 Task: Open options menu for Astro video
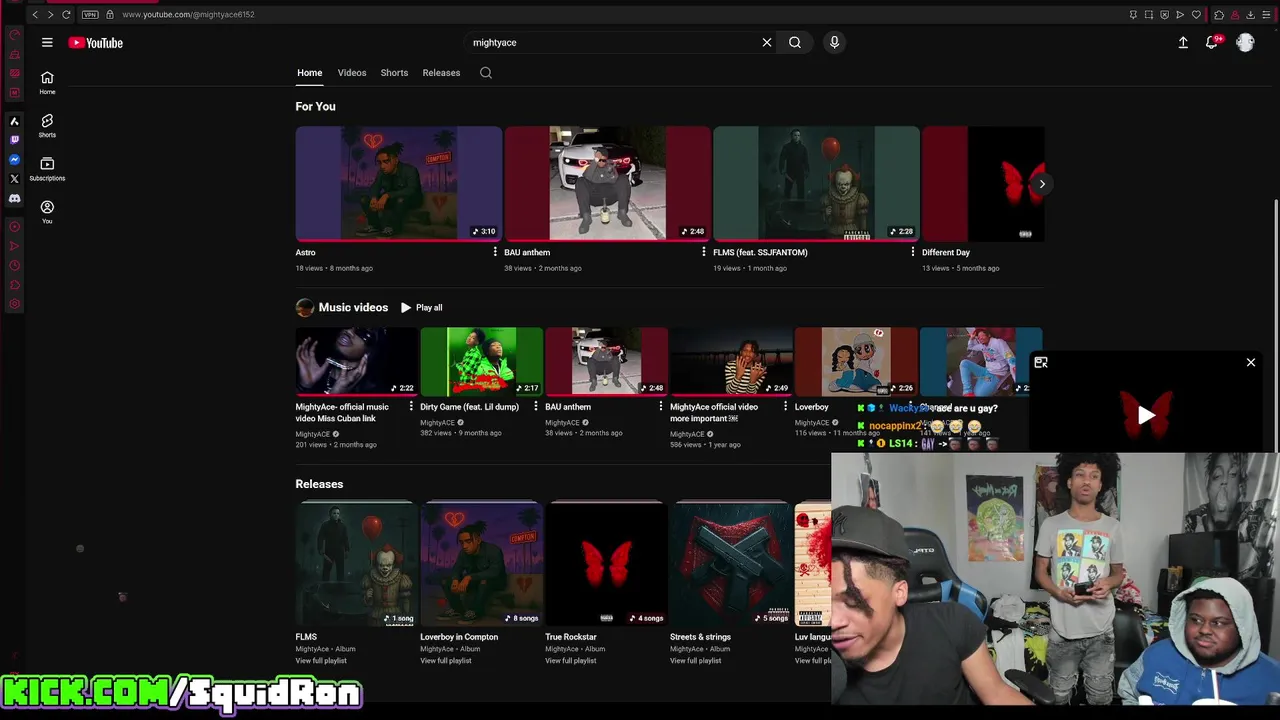click(495, 252)
